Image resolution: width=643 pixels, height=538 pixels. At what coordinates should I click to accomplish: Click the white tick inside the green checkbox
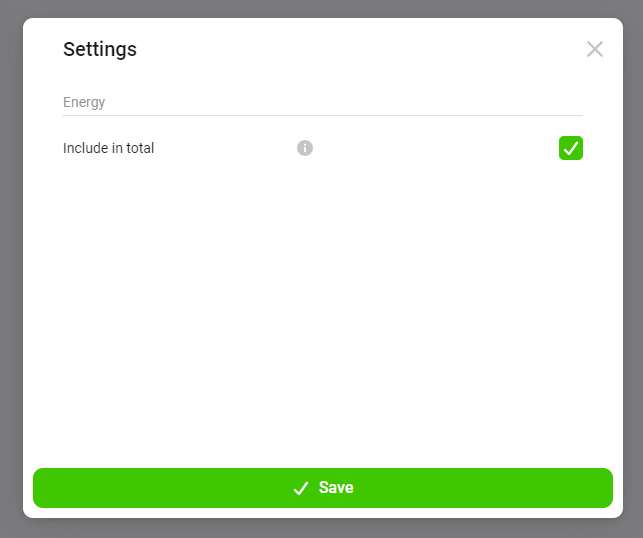click(x=571, y=148)
